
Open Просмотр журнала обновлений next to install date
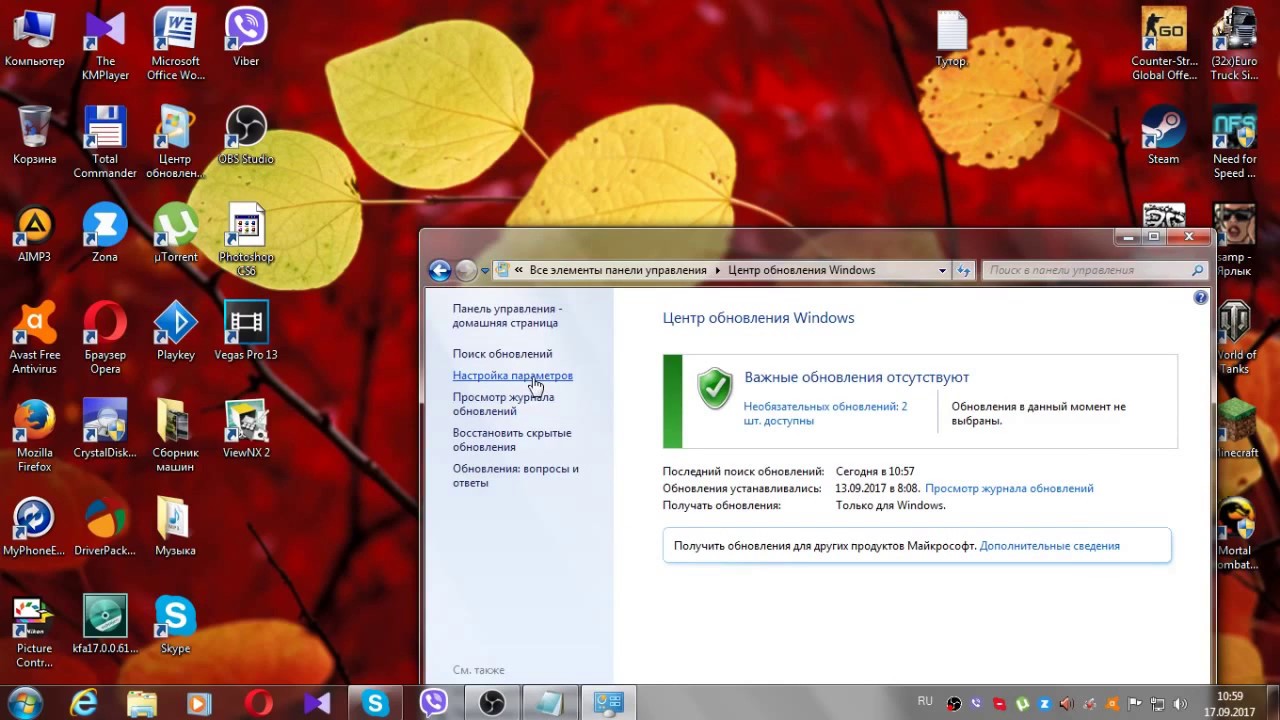pos(1009,489)
